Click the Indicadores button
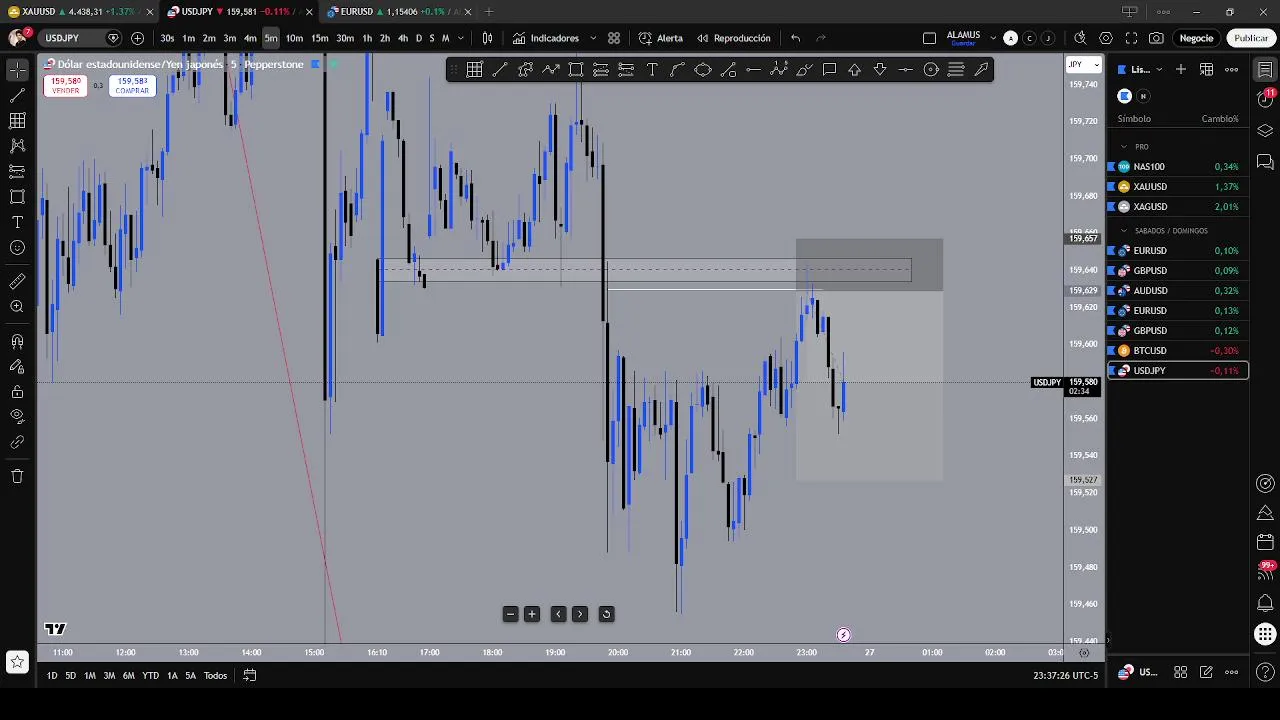1280x720 pixels. click(x=546, y=38)
